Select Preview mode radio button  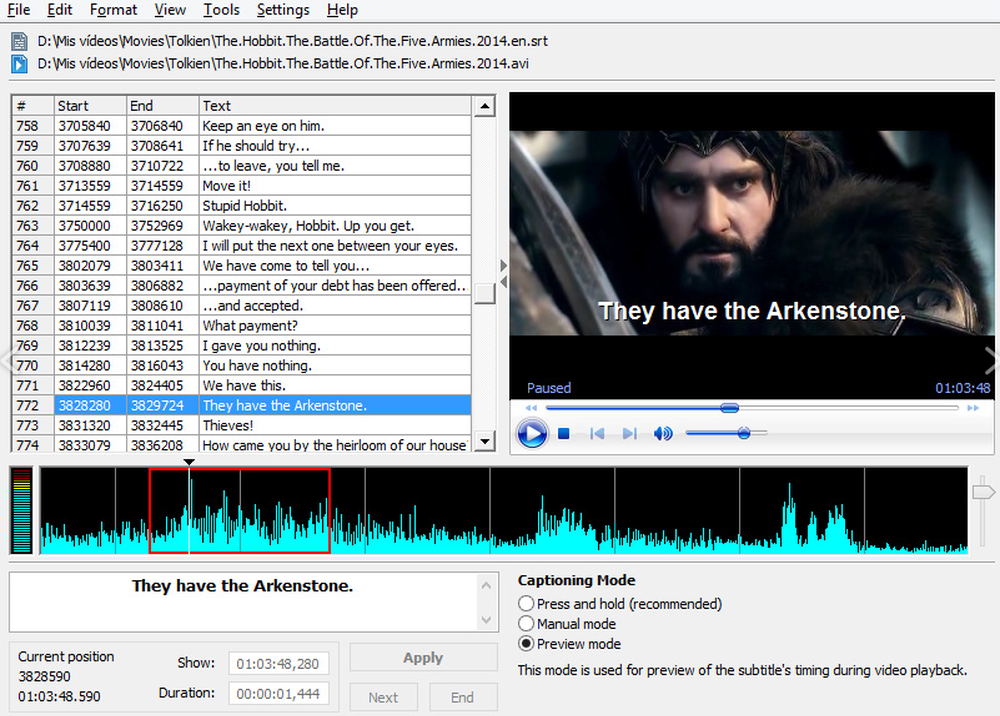pos(570,644)
